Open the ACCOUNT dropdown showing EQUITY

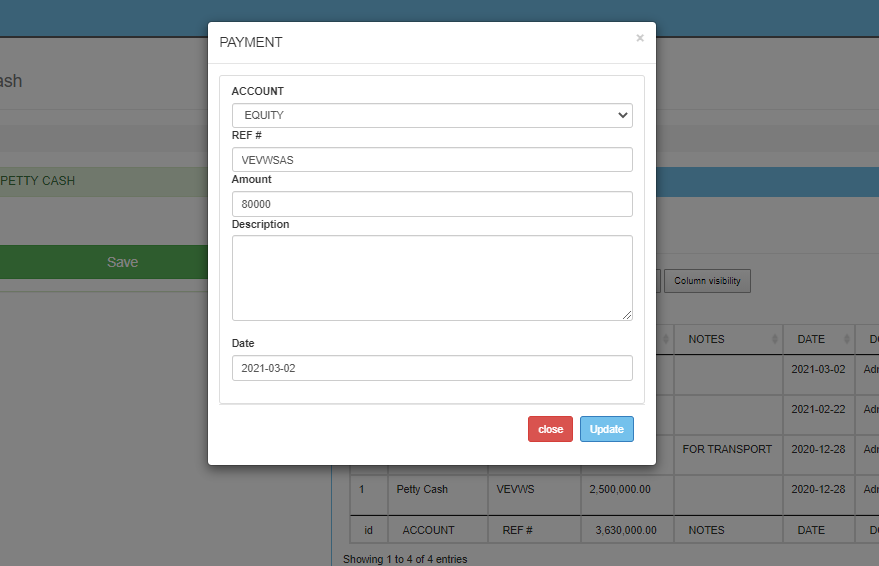(x=432, y=115)
